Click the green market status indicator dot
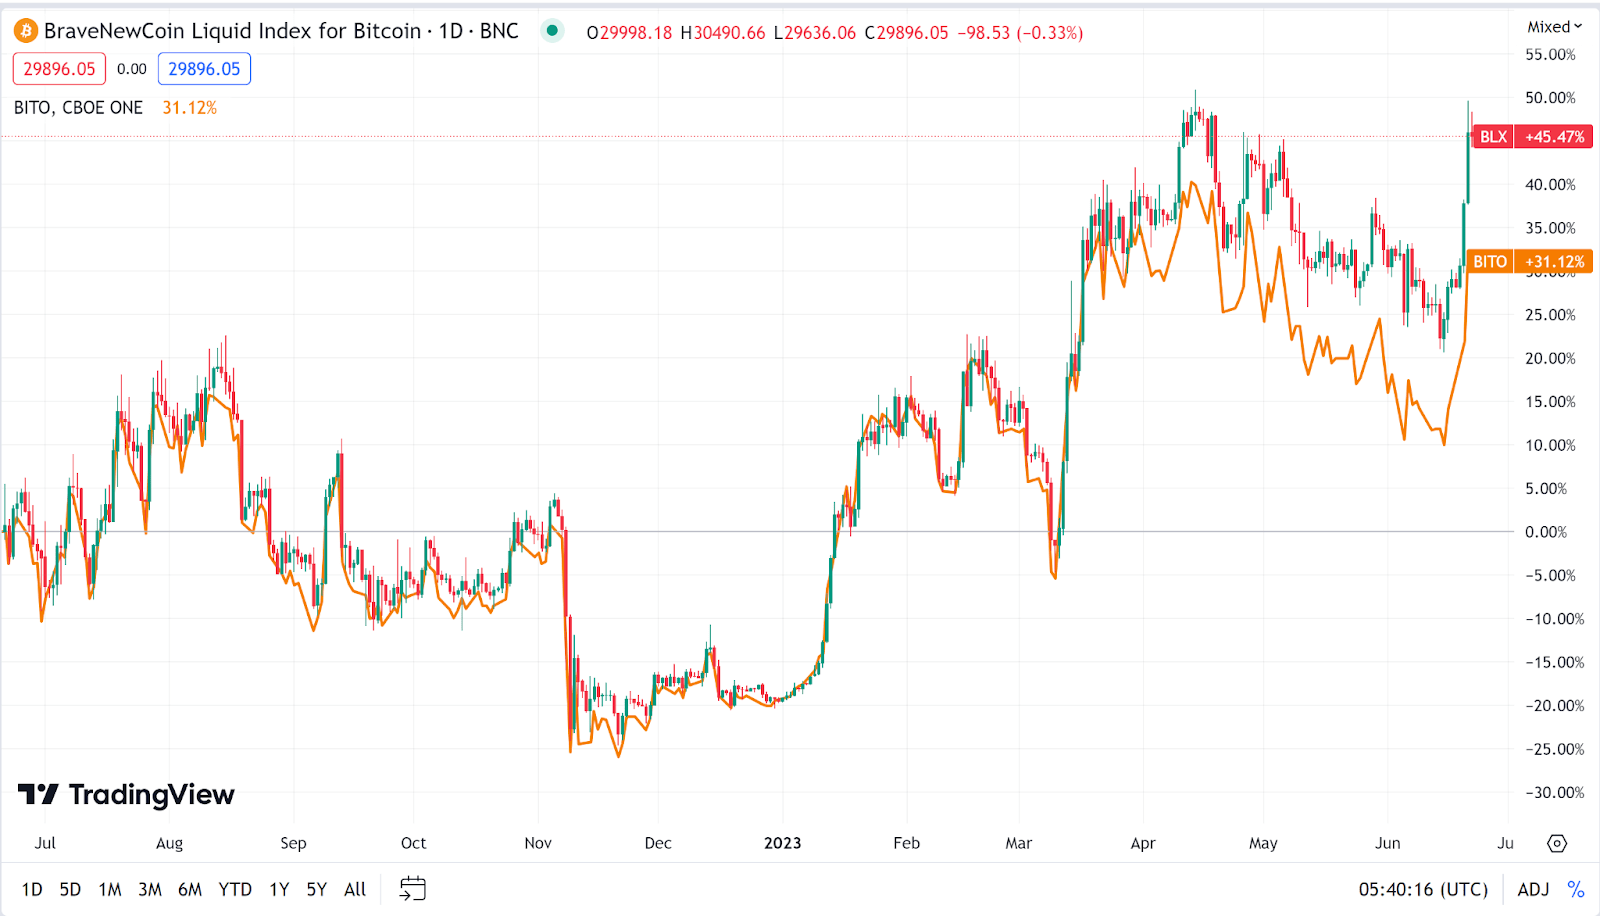1600x916 pixels. (x=552, y=31)
